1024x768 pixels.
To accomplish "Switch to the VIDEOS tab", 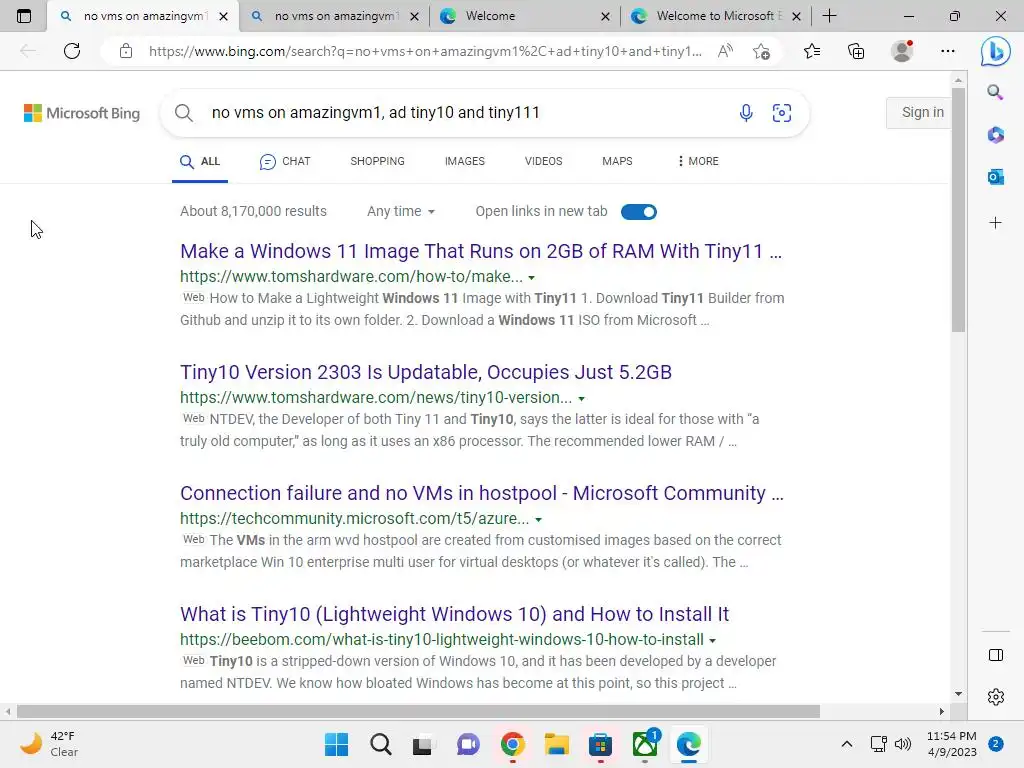I will [x=543, y=161].
